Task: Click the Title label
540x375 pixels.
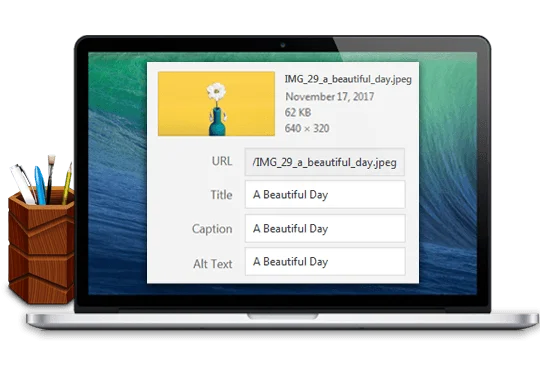Action: (x=221, y=195)
